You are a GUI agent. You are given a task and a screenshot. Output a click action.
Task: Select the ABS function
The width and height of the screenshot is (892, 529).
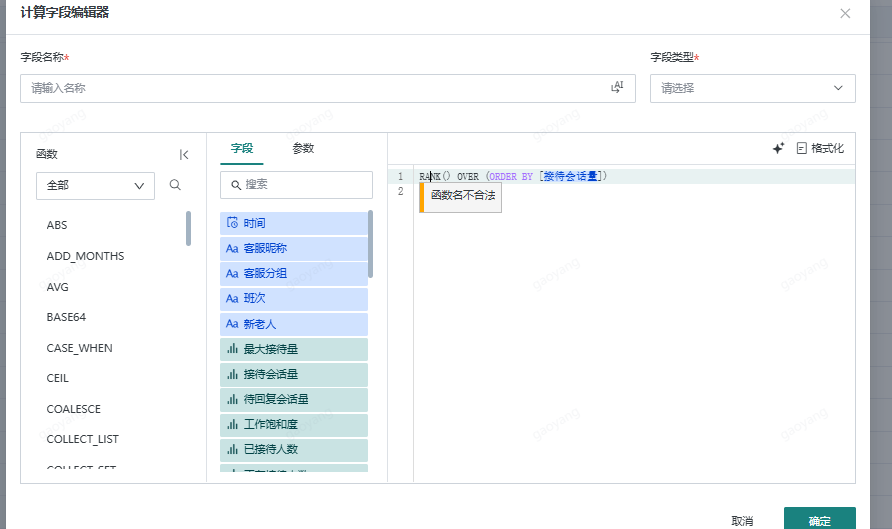click(57, 225)
